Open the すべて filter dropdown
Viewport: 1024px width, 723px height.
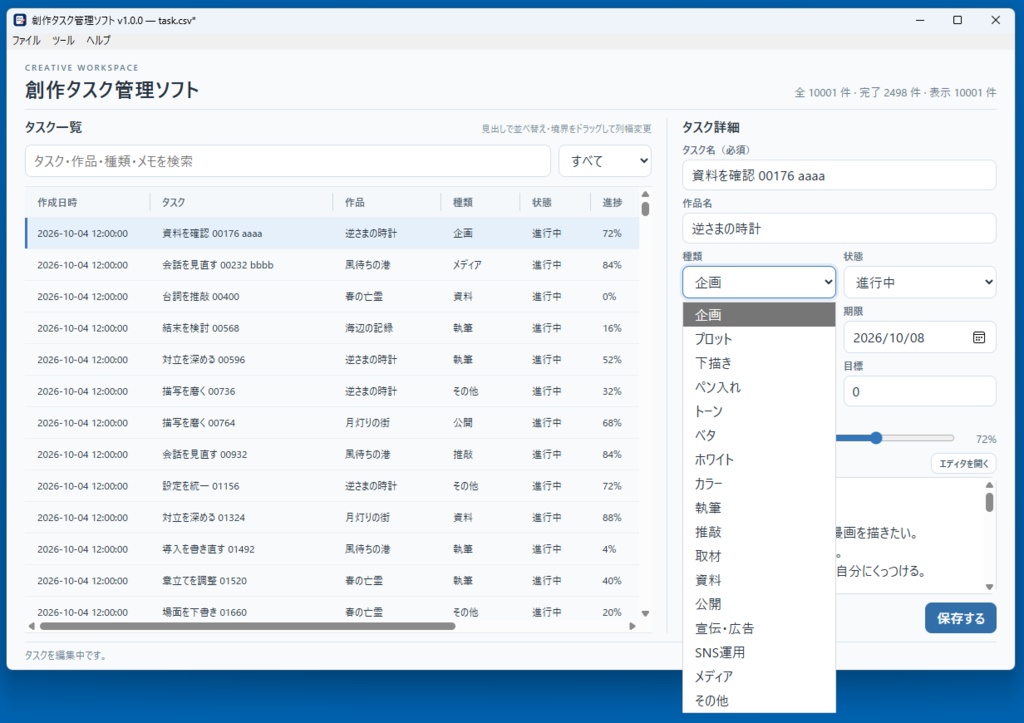tap(605, 161)
